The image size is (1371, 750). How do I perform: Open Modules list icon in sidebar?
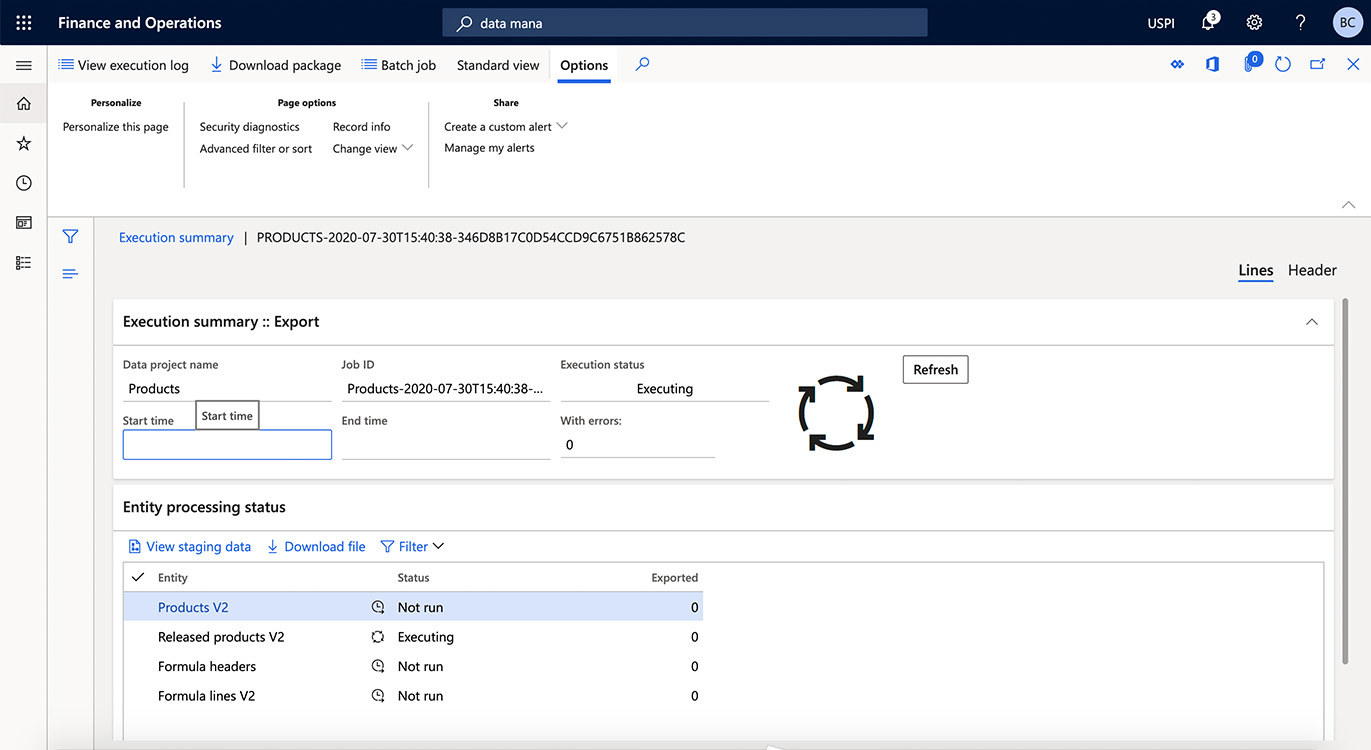24,263
